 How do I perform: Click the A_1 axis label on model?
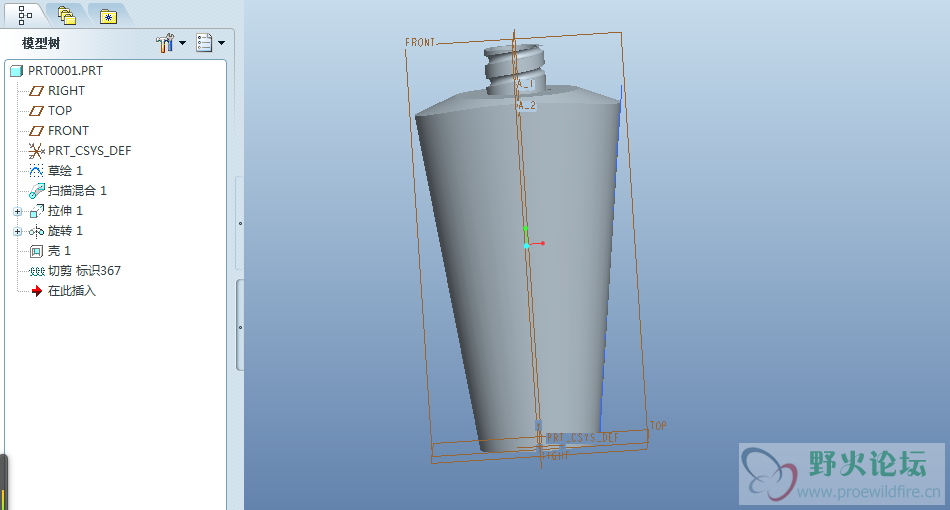coord(526,84)
